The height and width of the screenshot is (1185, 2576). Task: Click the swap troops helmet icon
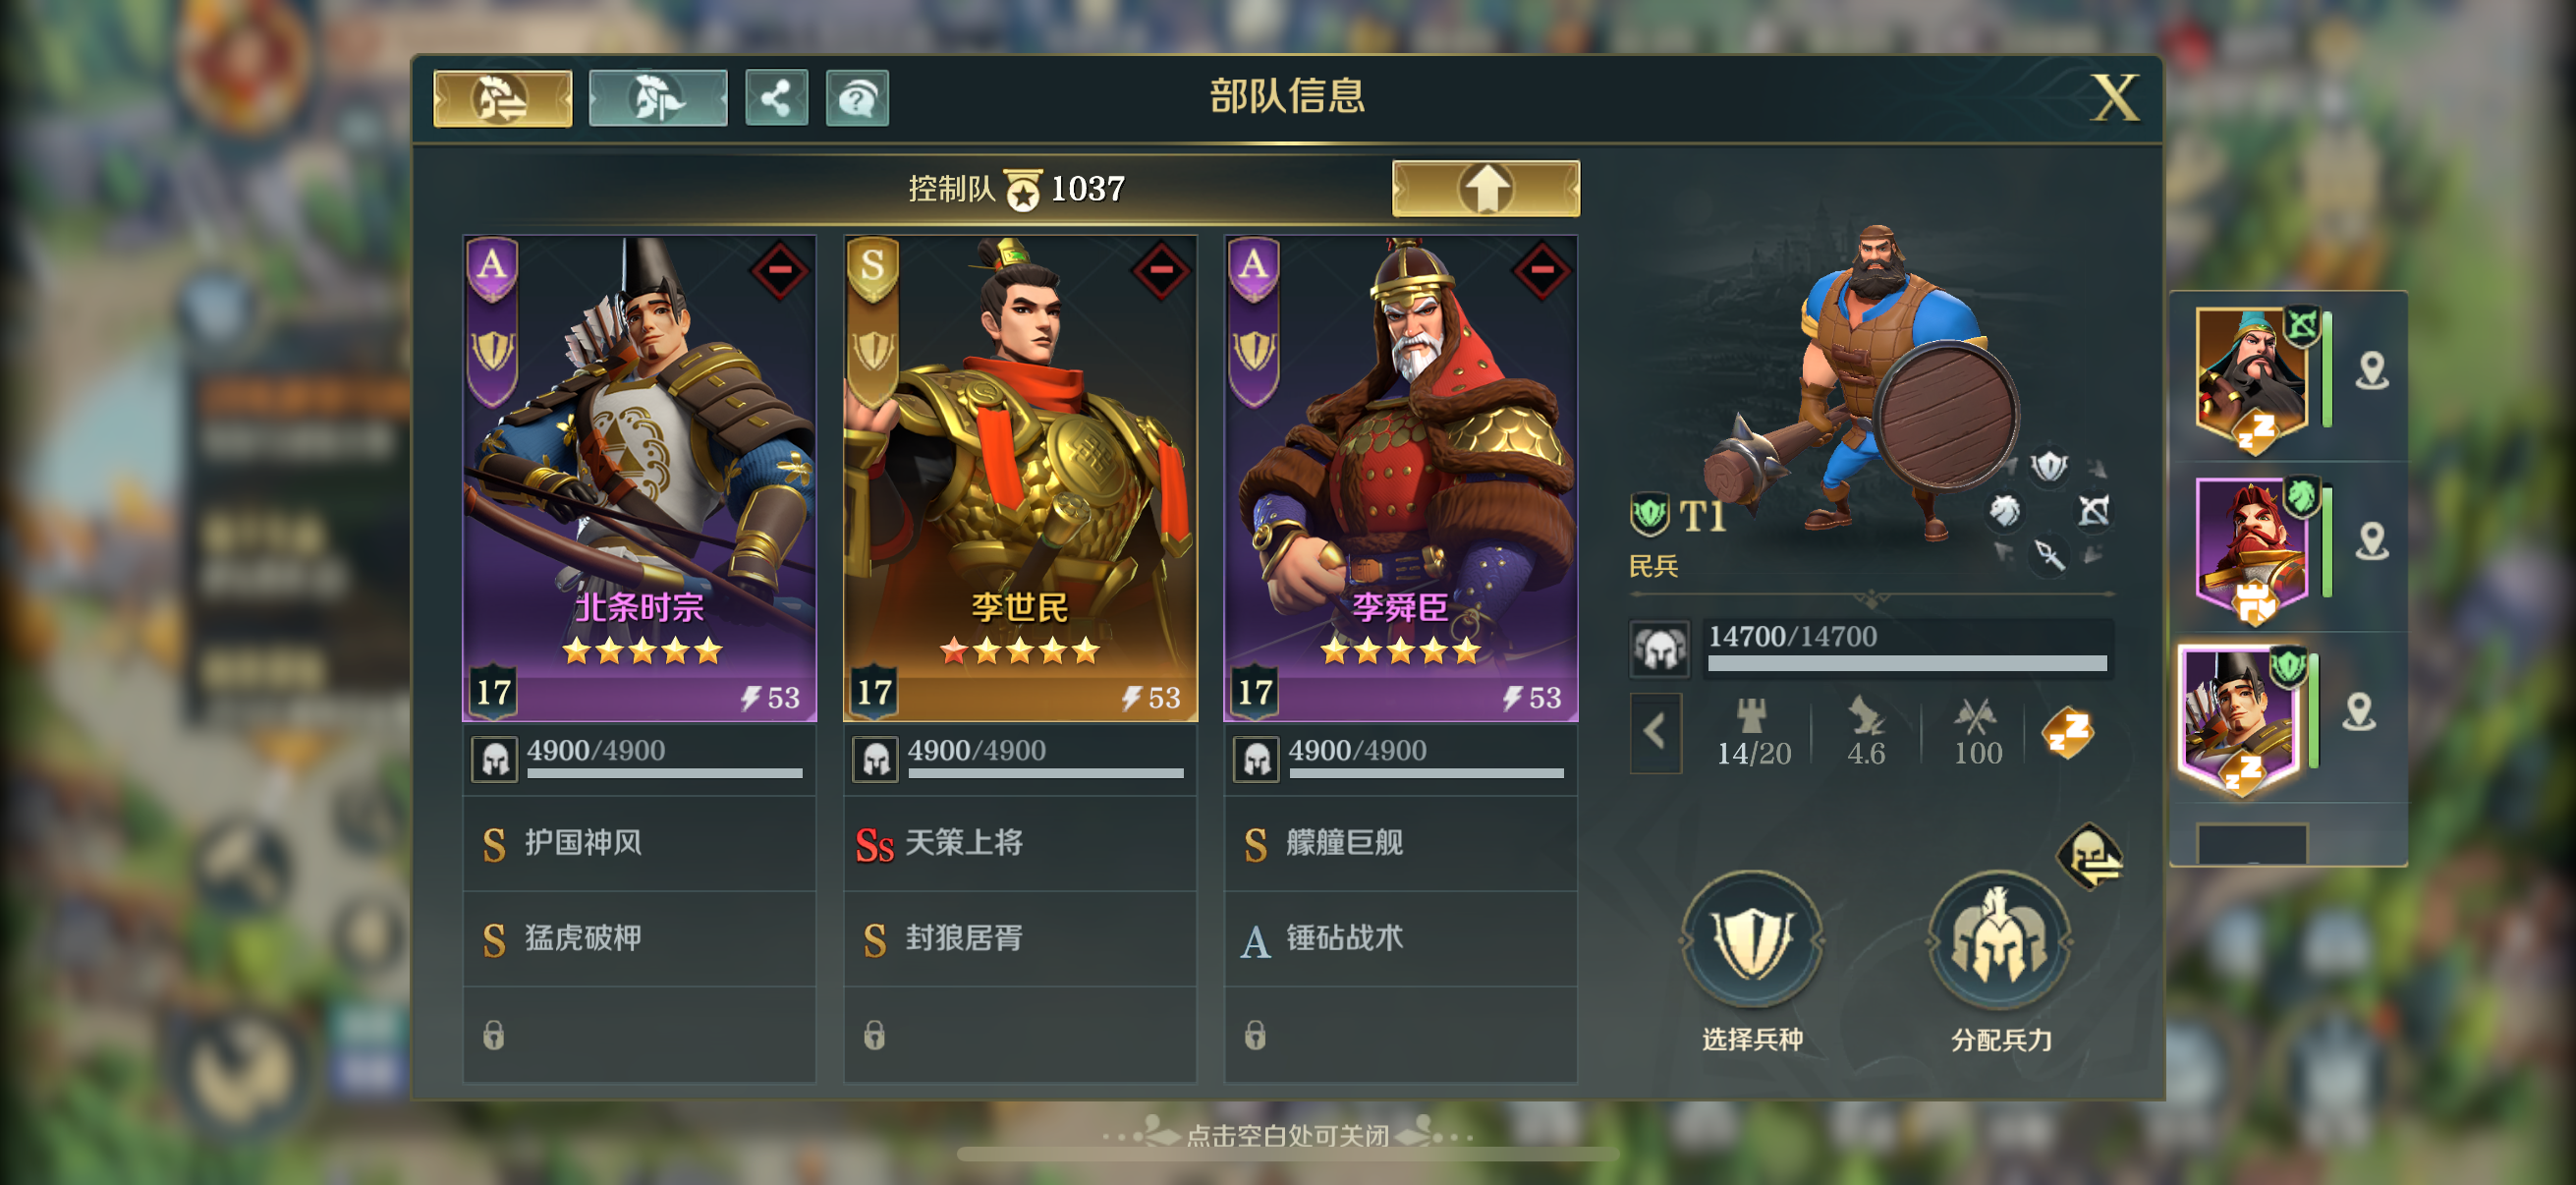2090,855
